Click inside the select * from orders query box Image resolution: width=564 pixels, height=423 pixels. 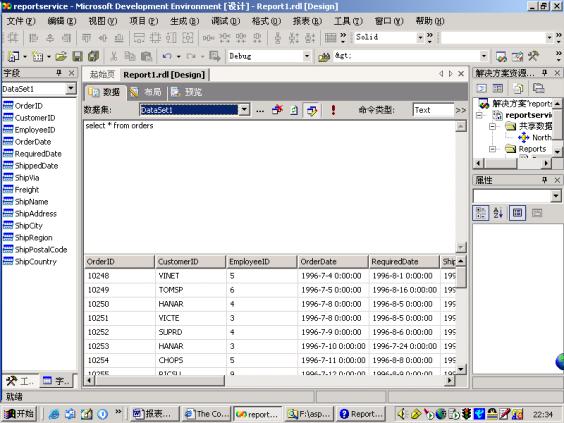pos(270,186)
